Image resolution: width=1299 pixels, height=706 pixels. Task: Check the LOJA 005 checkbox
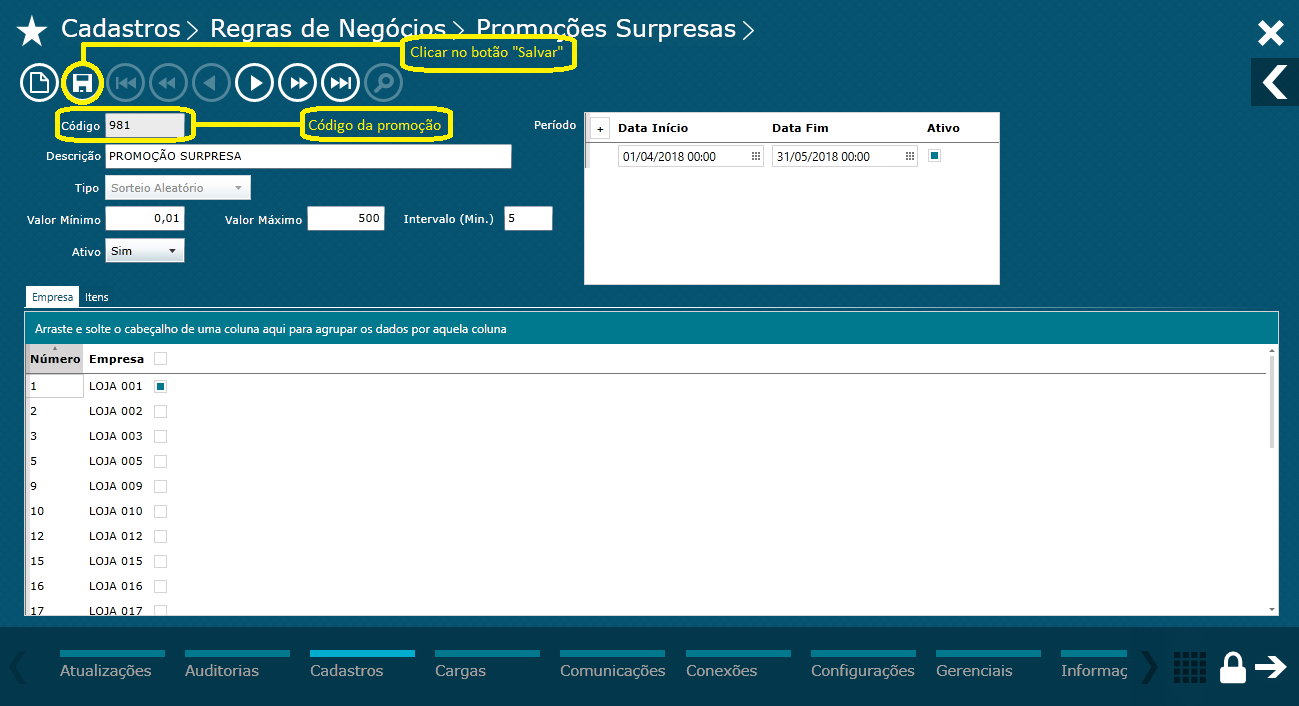160,461
